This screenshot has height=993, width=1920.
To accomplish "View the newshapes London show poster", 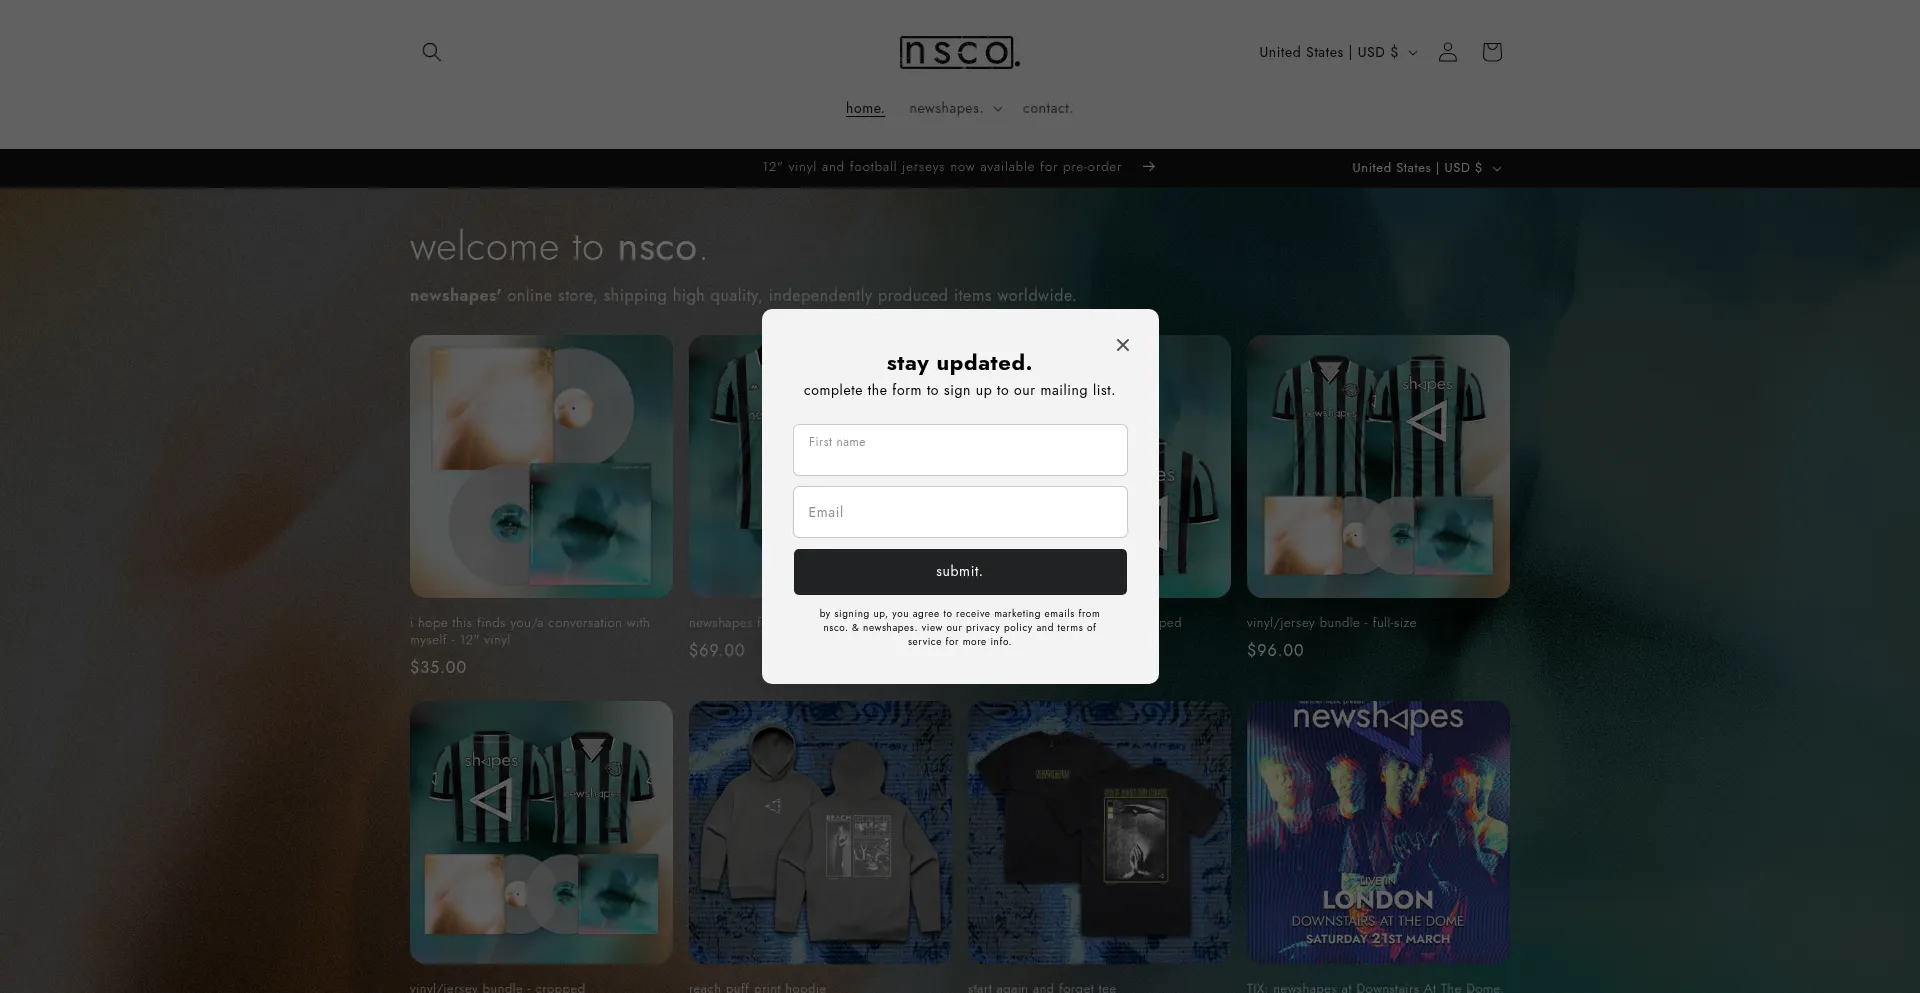I will click(1378, 831).
